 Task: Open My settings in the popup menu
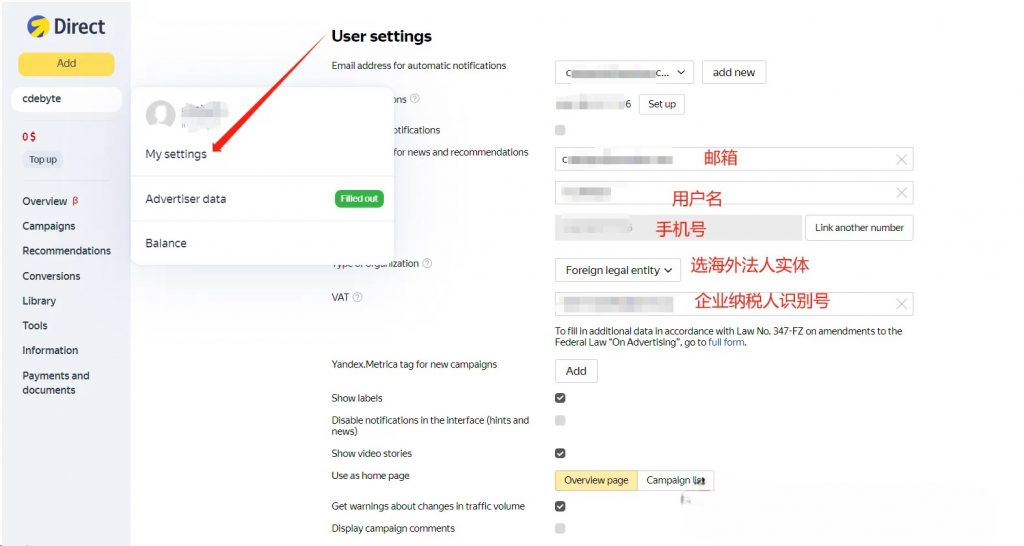176,154
